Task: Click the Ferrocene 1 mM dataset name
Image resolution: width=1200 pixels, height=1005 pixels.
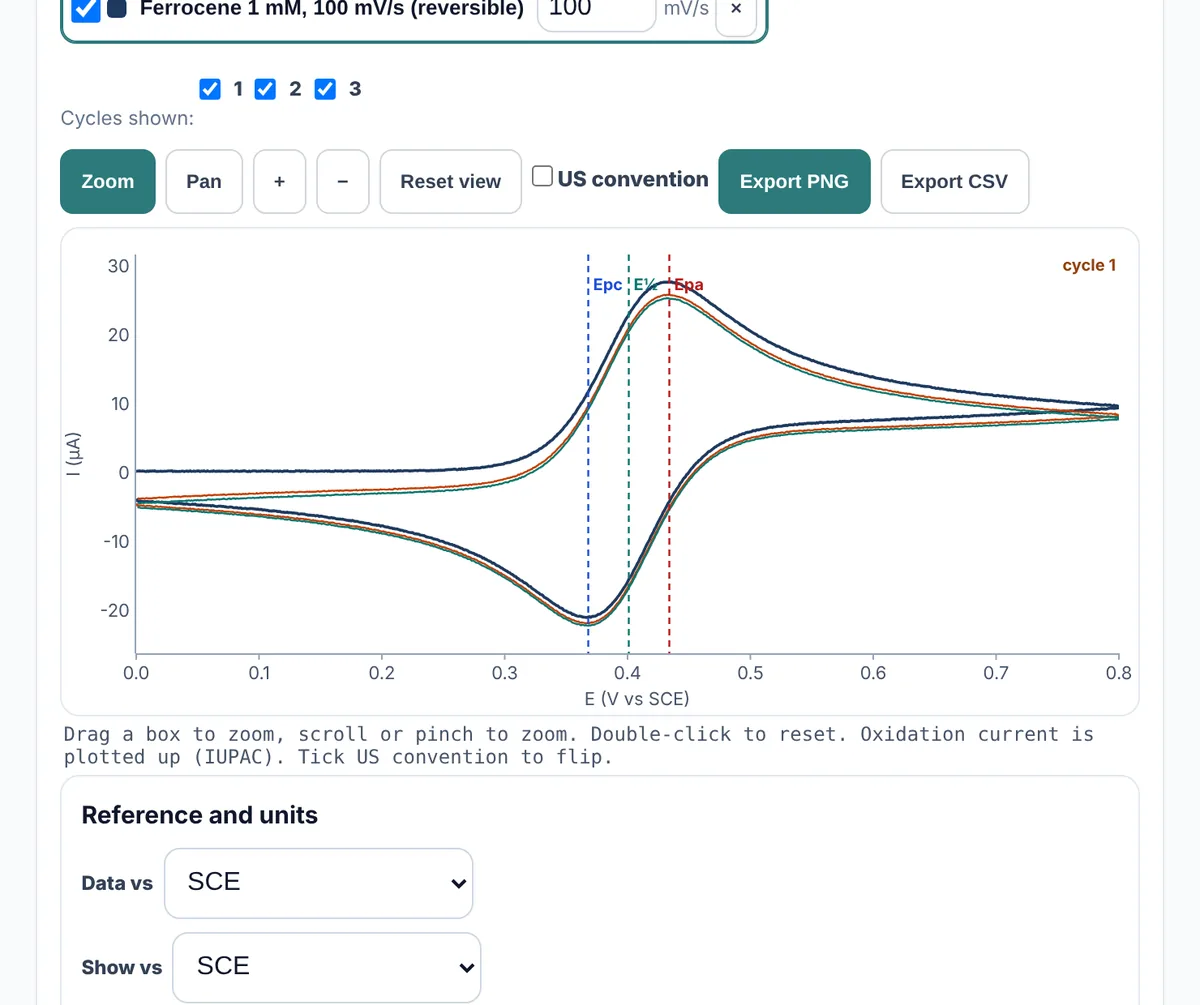Action: coord(332,9)
